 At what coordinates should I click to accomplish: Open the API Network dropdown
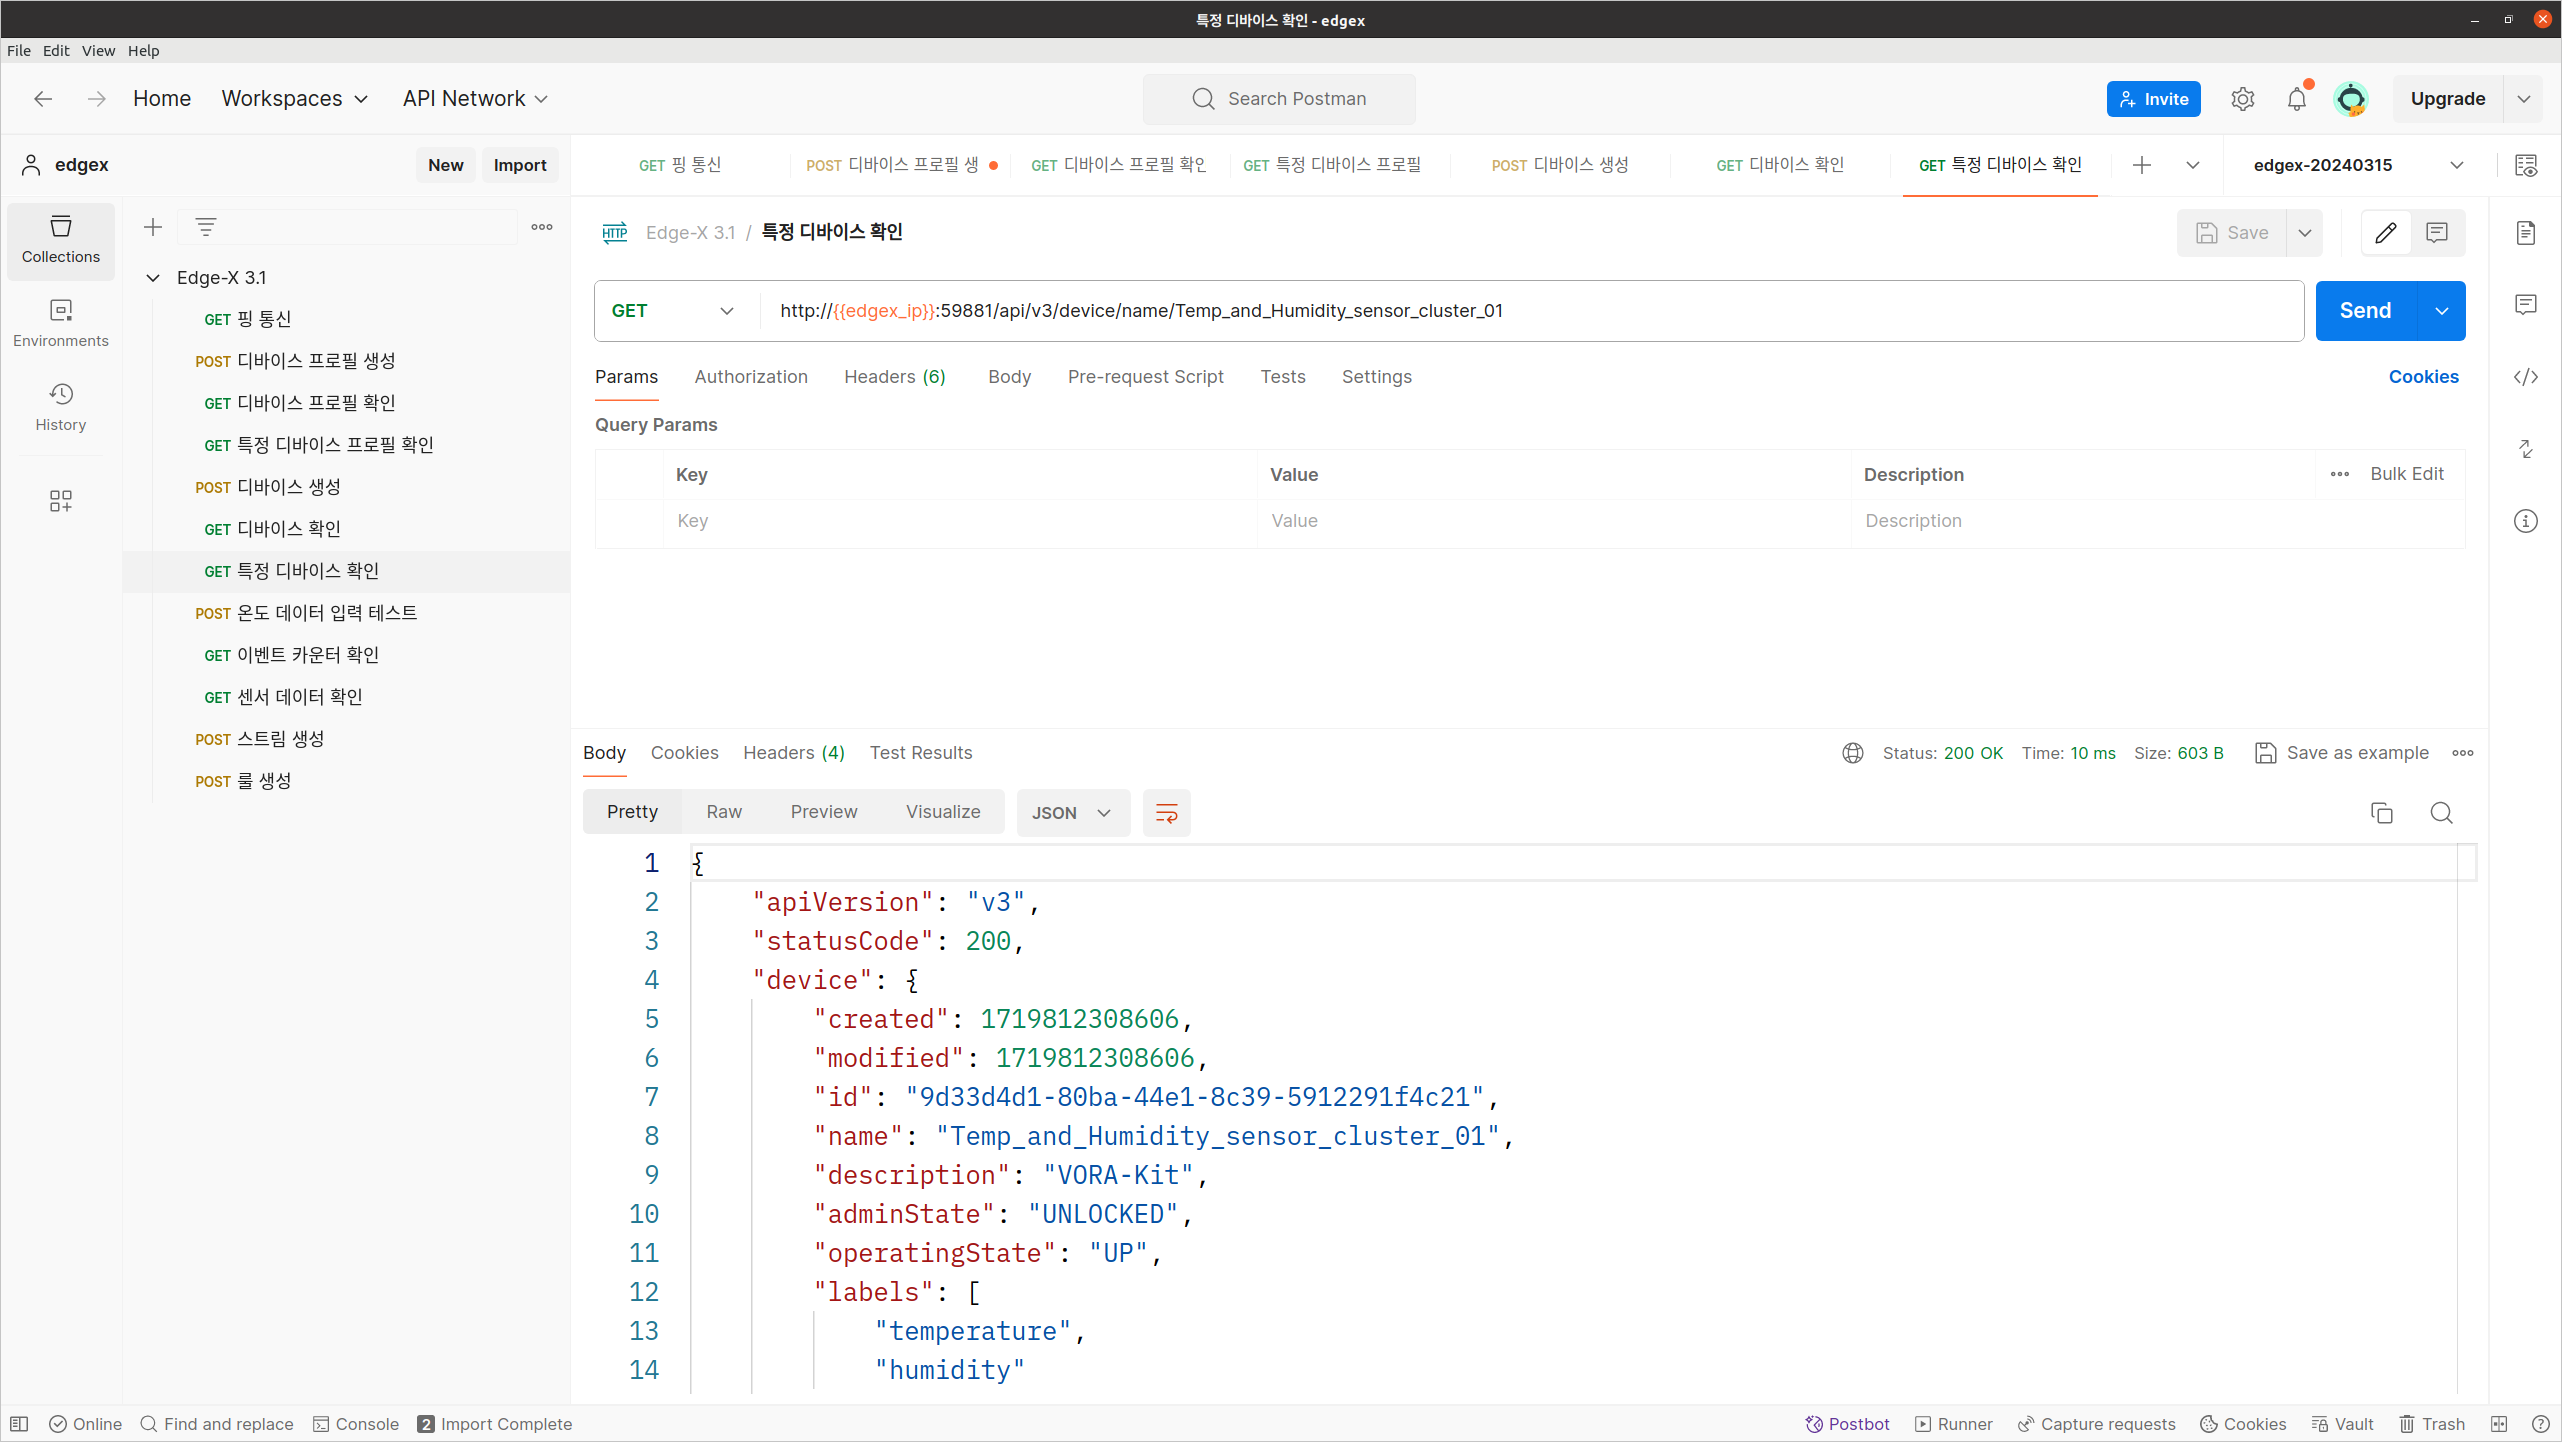475,98
